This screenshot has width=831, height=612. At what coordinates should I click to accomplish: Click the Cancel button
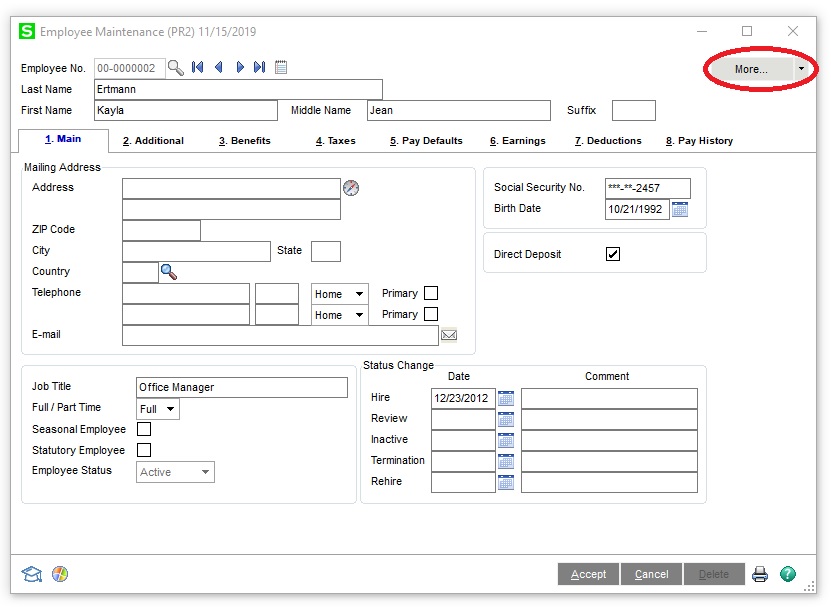coord(651,574)
